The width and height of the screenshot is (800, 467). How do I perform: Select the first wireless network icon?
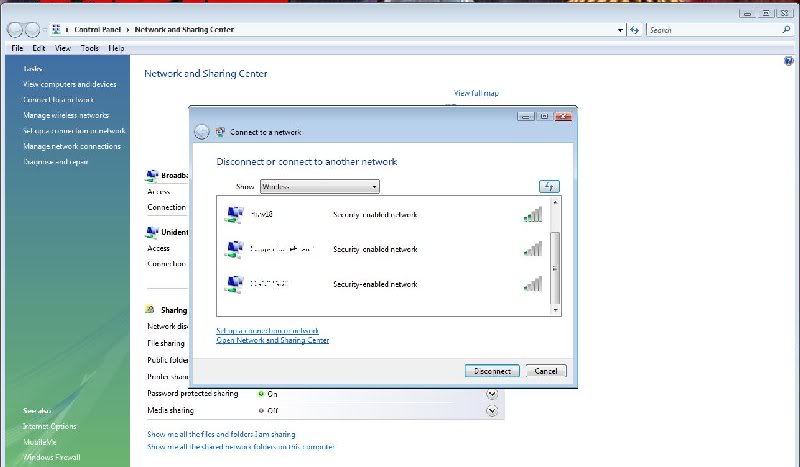tap(234, 215)
